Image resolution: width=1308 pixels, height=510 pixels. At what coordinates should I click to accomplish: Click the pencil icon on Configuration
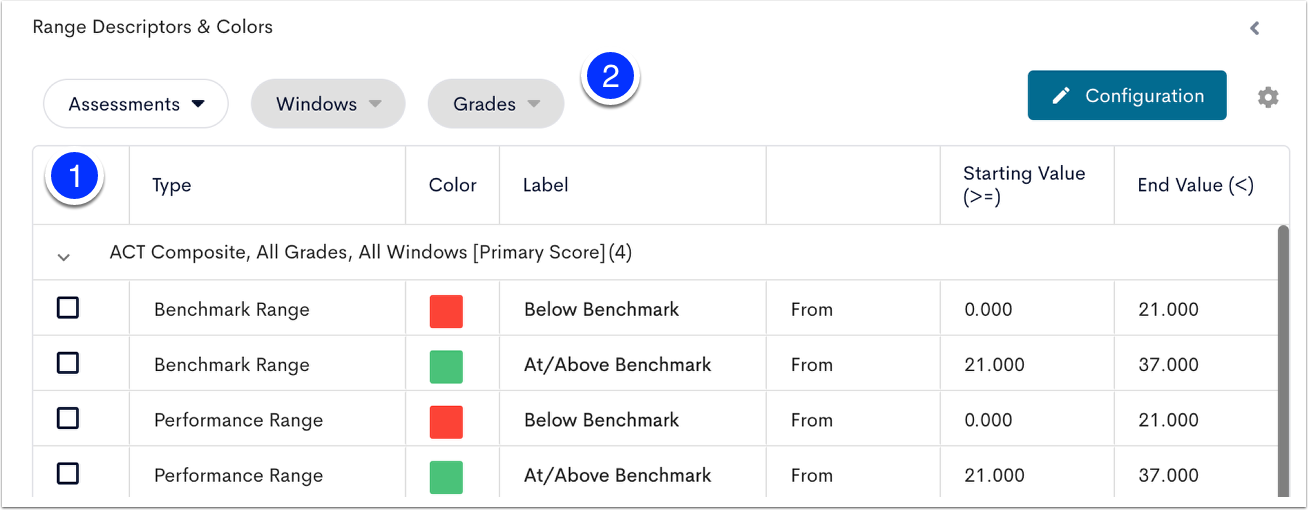tap(1061, 96)
